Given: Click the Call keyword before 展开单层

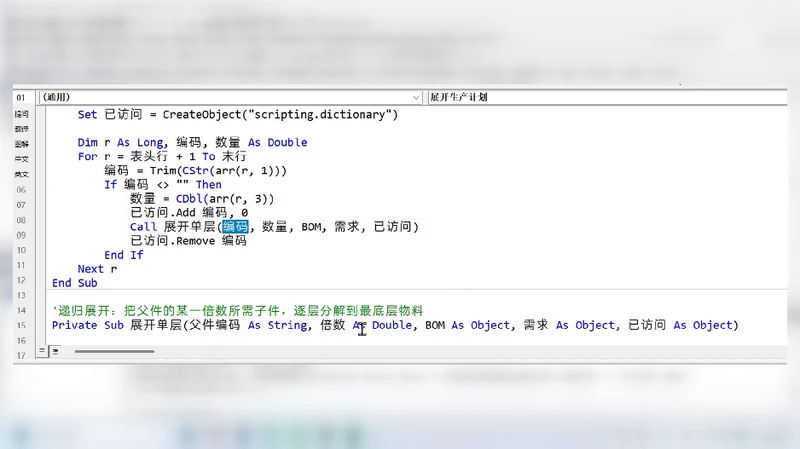Looking at the screenshot, I should 143,227.
